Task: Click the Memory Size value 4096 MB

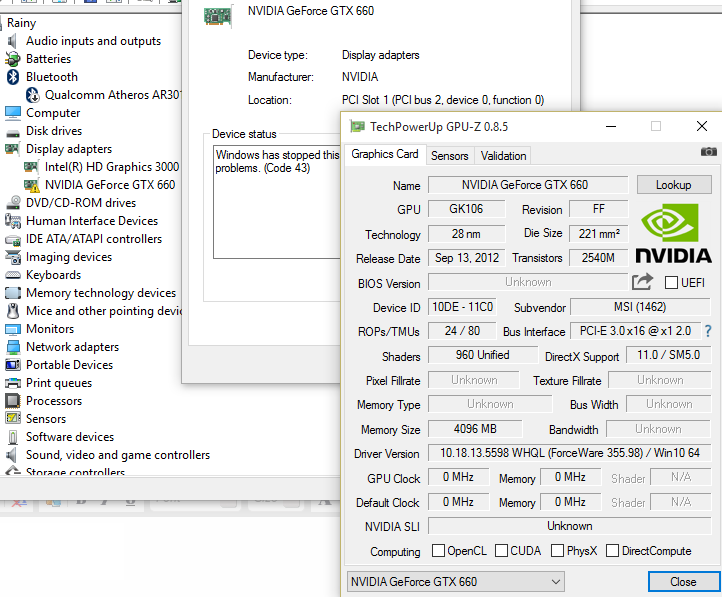Action: pos(475,429)
